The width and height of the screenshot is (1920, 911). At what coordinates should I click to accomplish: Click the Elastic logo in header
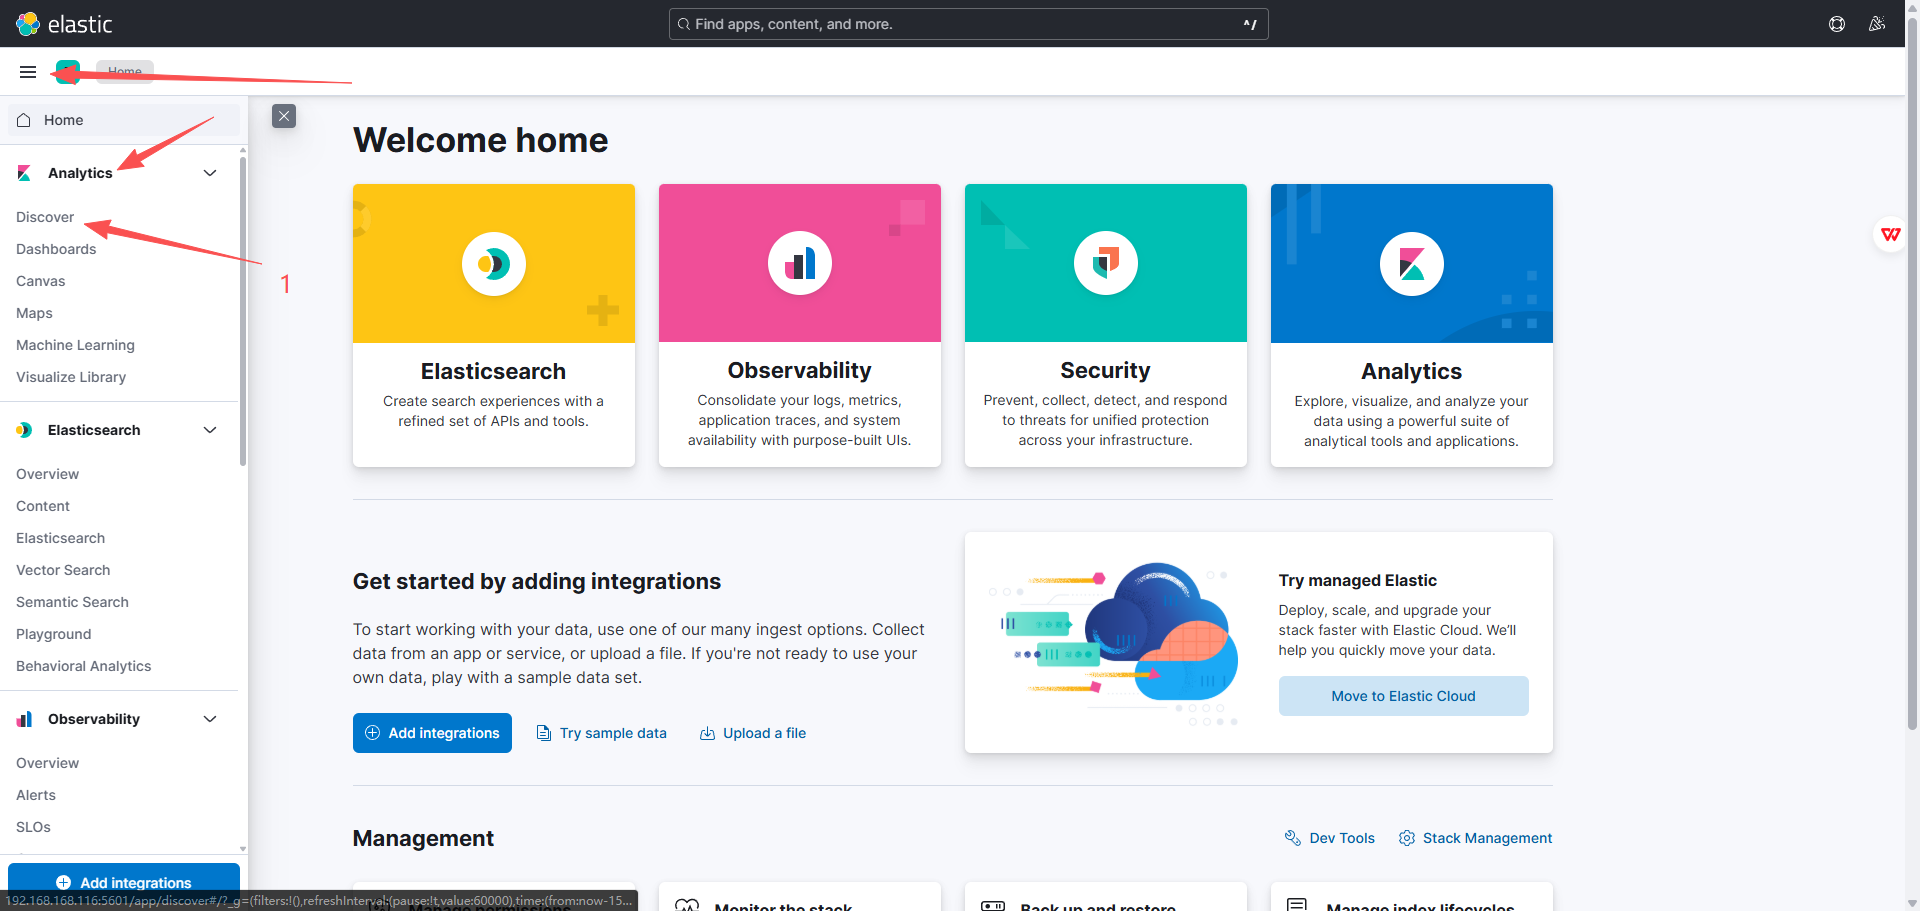64,24
